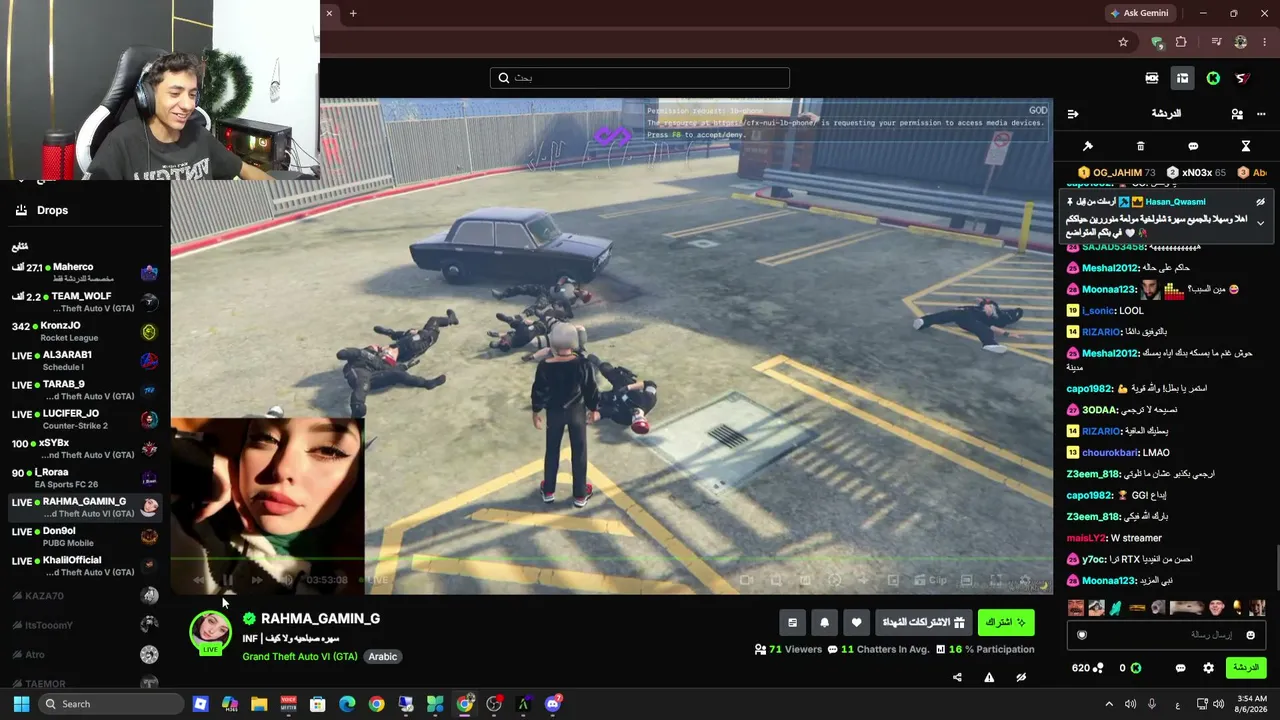
Task: Open the chat users list icon
Action: [x=1237, y=114]
